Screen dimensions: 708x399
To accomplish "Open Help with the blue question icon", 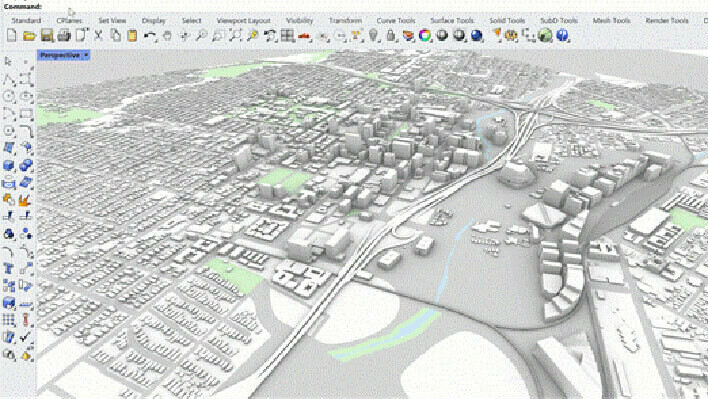I will click(562, 35).
